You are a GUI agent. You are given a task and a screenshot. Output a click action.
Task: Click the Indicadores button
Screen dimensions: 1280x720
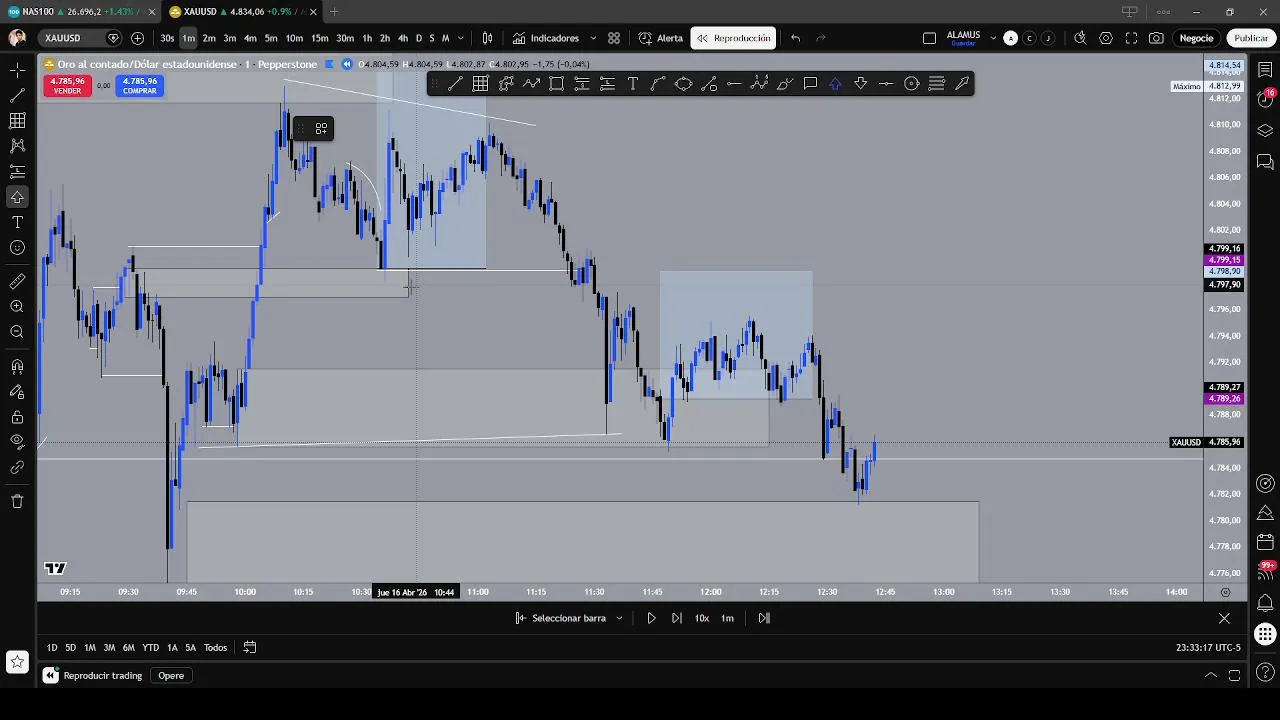pos(546,38)
